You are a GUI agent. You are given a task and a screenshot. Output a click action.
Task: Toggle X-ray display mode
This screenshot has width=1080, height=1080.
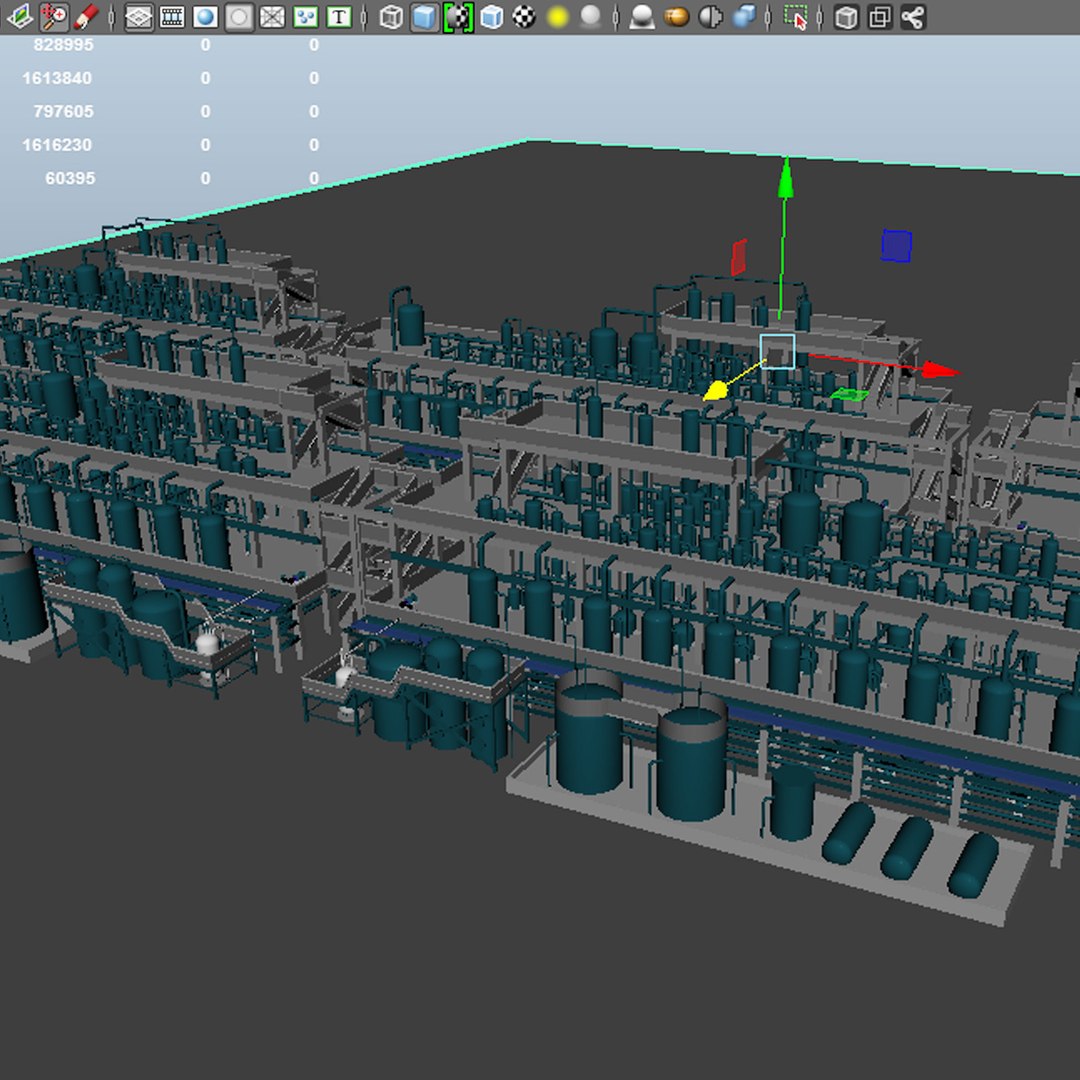[x=846, y=17]
